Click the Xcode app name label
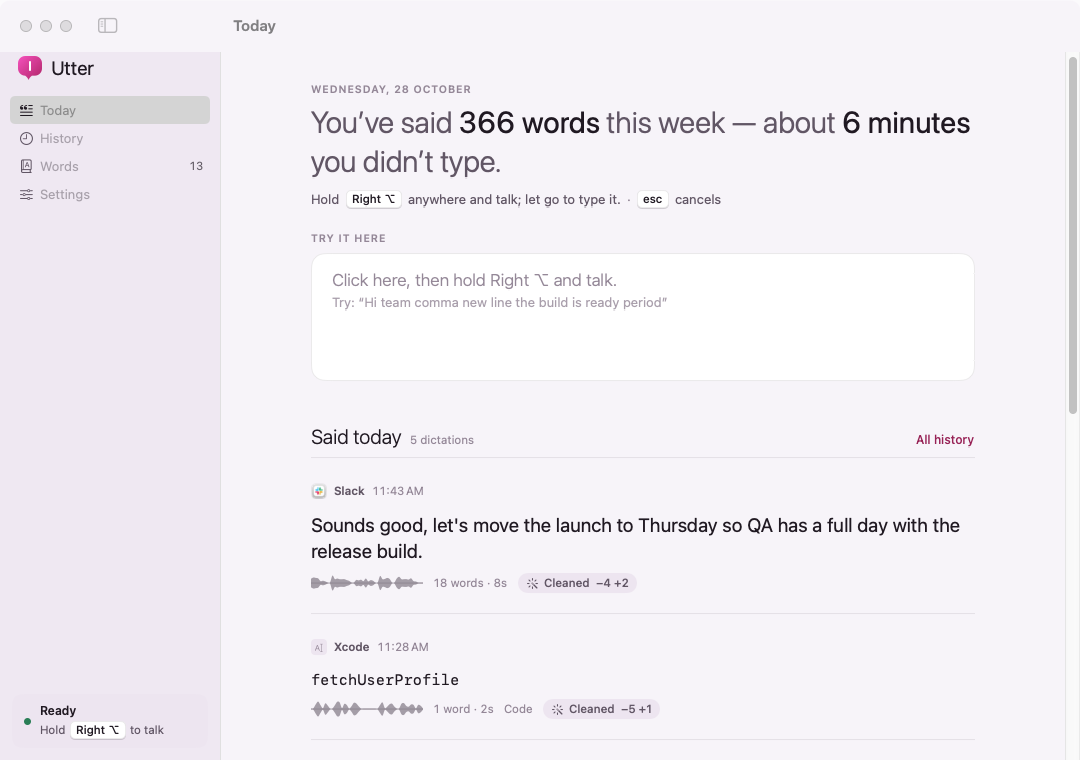This screenshot has height=760, width=1080. 351,647
